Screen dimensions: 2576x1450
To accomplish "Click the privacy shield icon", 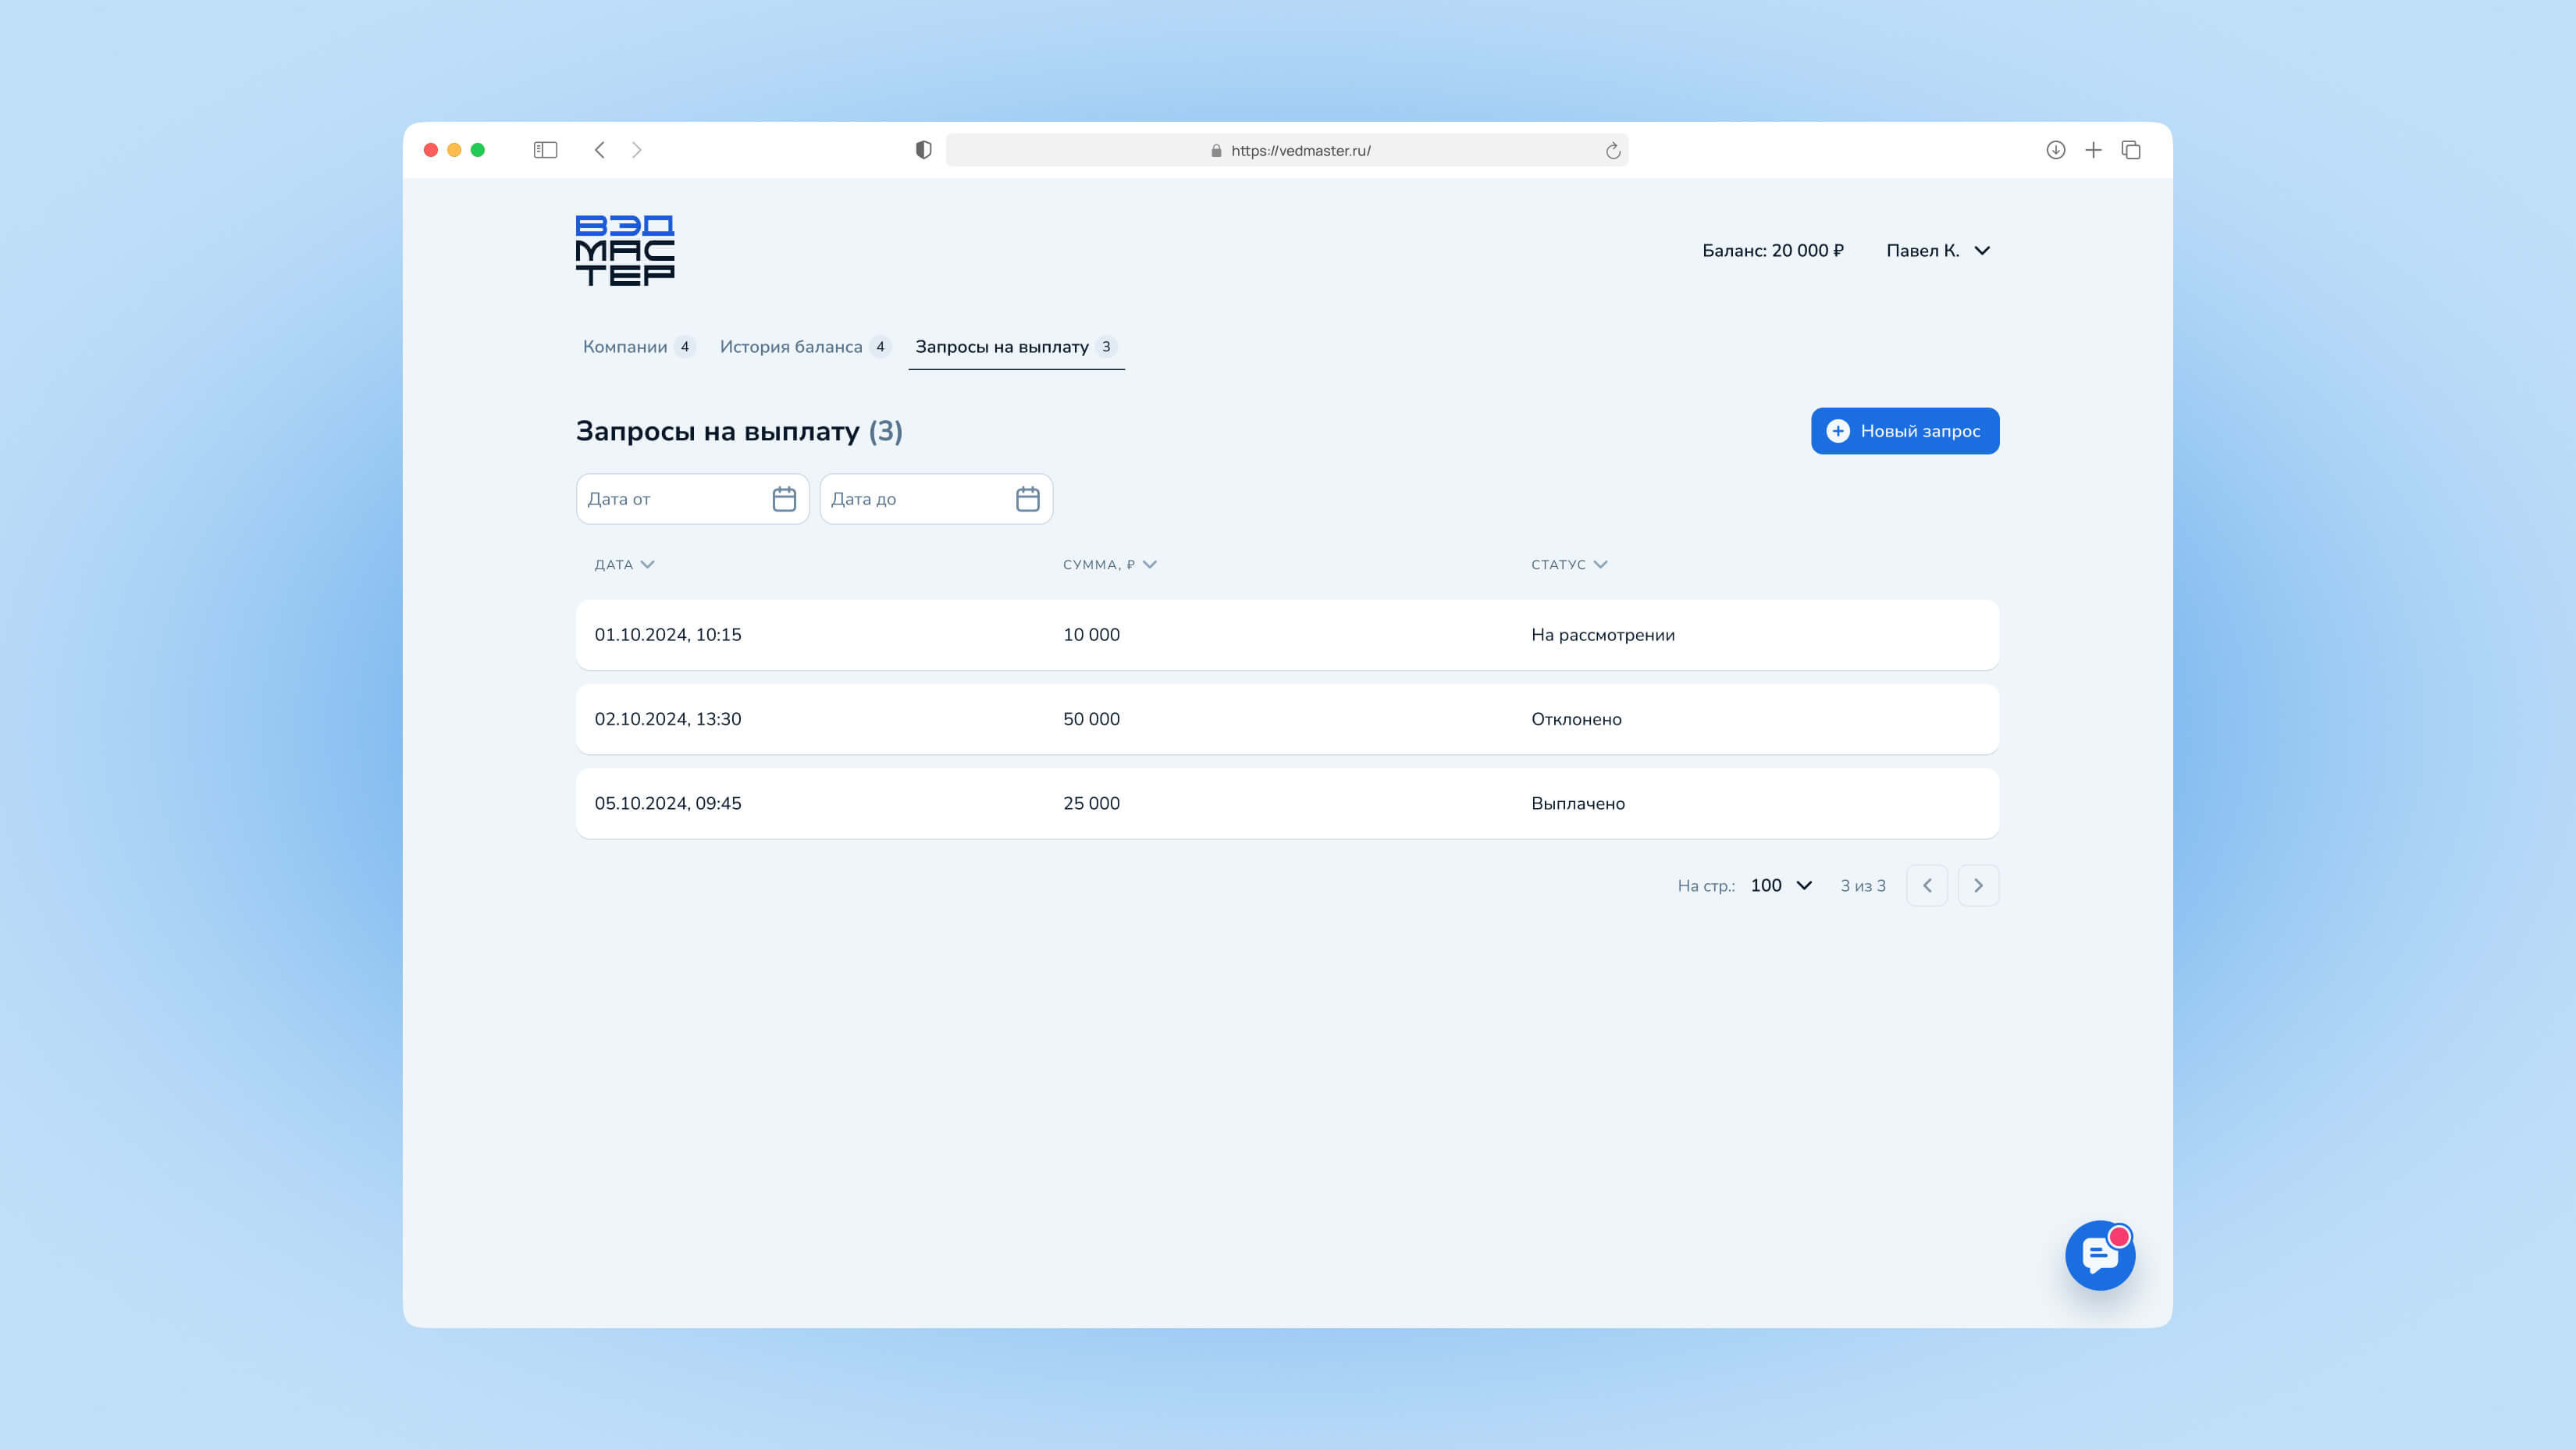I will 923,150.
